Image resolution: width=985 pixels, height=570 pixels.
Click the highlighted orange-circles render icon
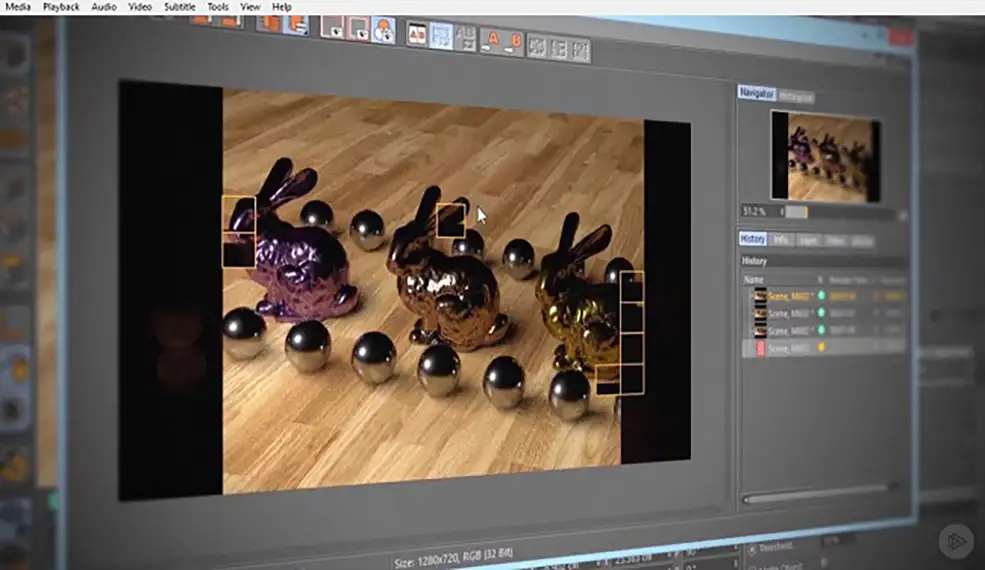[383, 30]
